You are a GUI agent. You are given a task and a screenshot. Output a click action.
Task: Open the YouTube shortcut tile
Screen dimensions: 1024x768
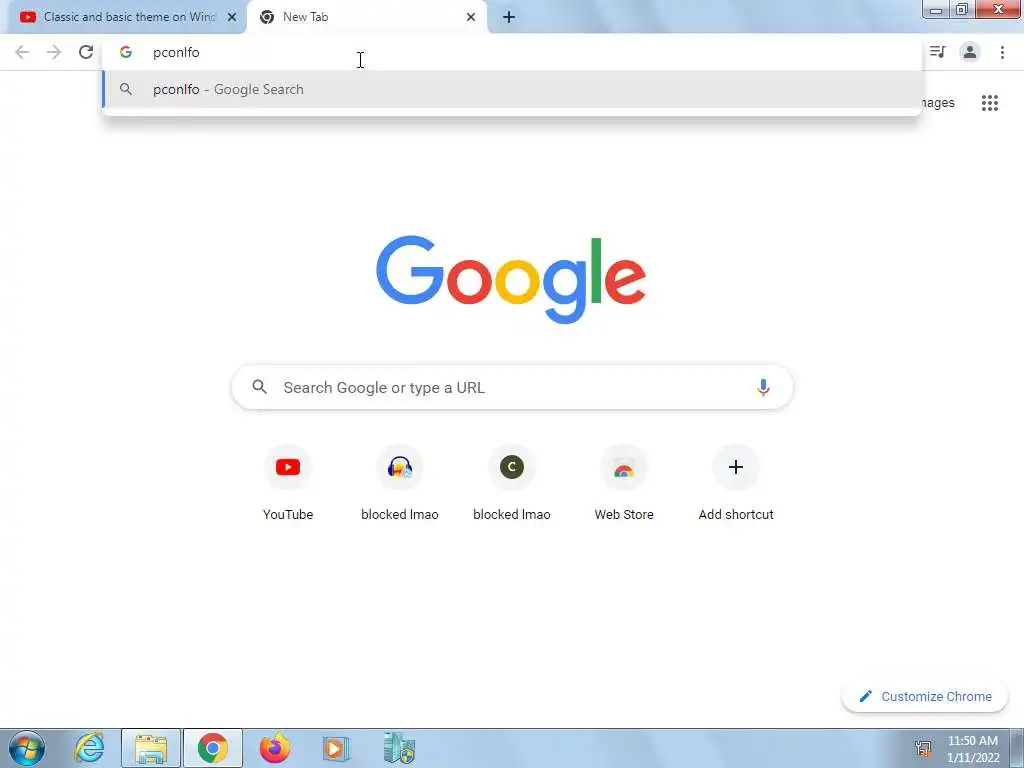(x=288, y=483)
